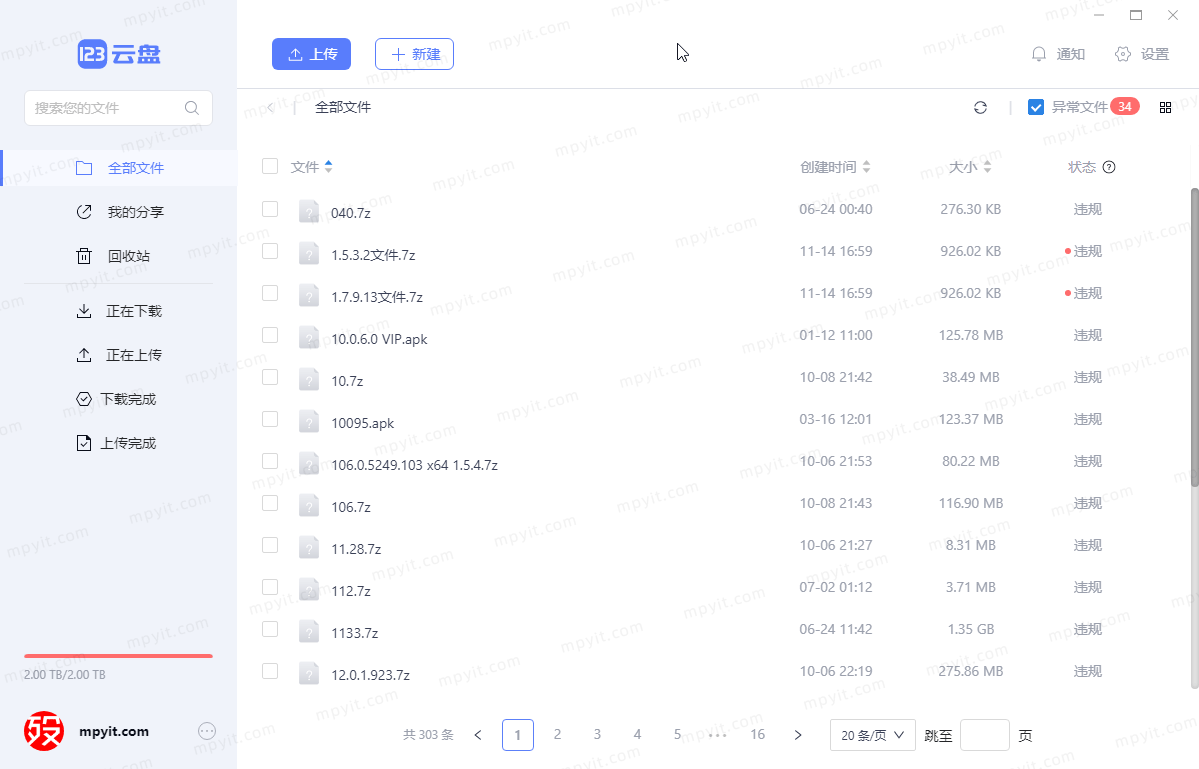1199x769 pixels.
Task: Click the 搜索您的文件 search field
Action: 119,108
